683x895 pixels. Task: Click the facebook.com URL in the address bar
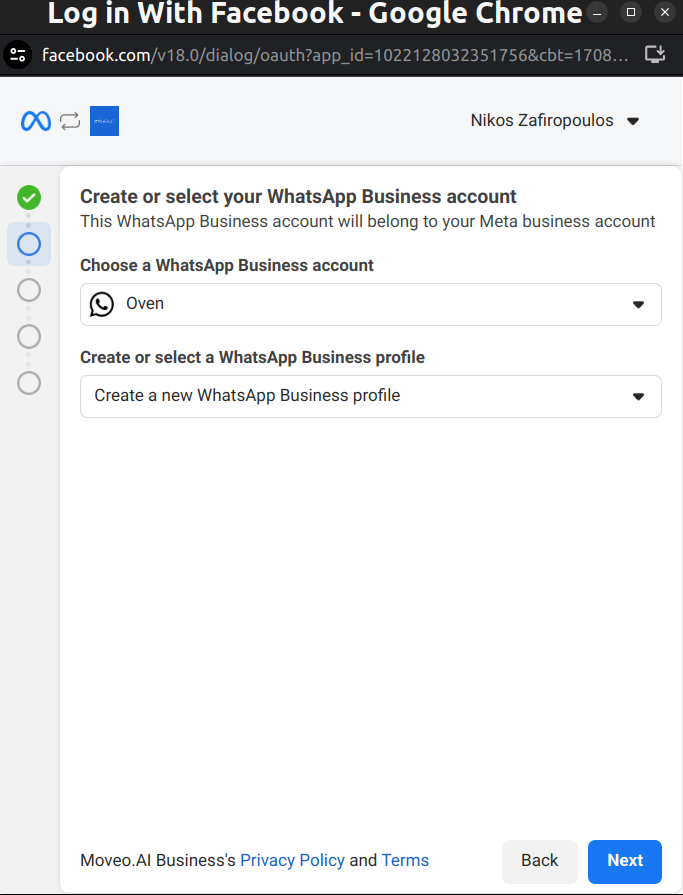click(336, 55)
